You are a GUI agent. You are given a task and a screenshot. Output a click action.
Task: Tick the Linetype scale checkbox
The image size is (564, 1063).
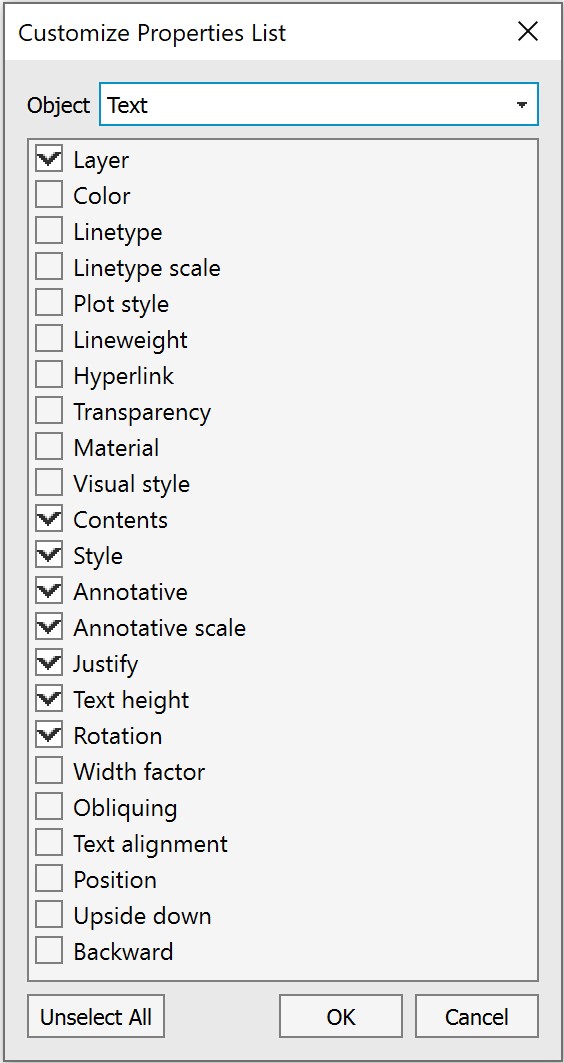click(x=49, y=268)
